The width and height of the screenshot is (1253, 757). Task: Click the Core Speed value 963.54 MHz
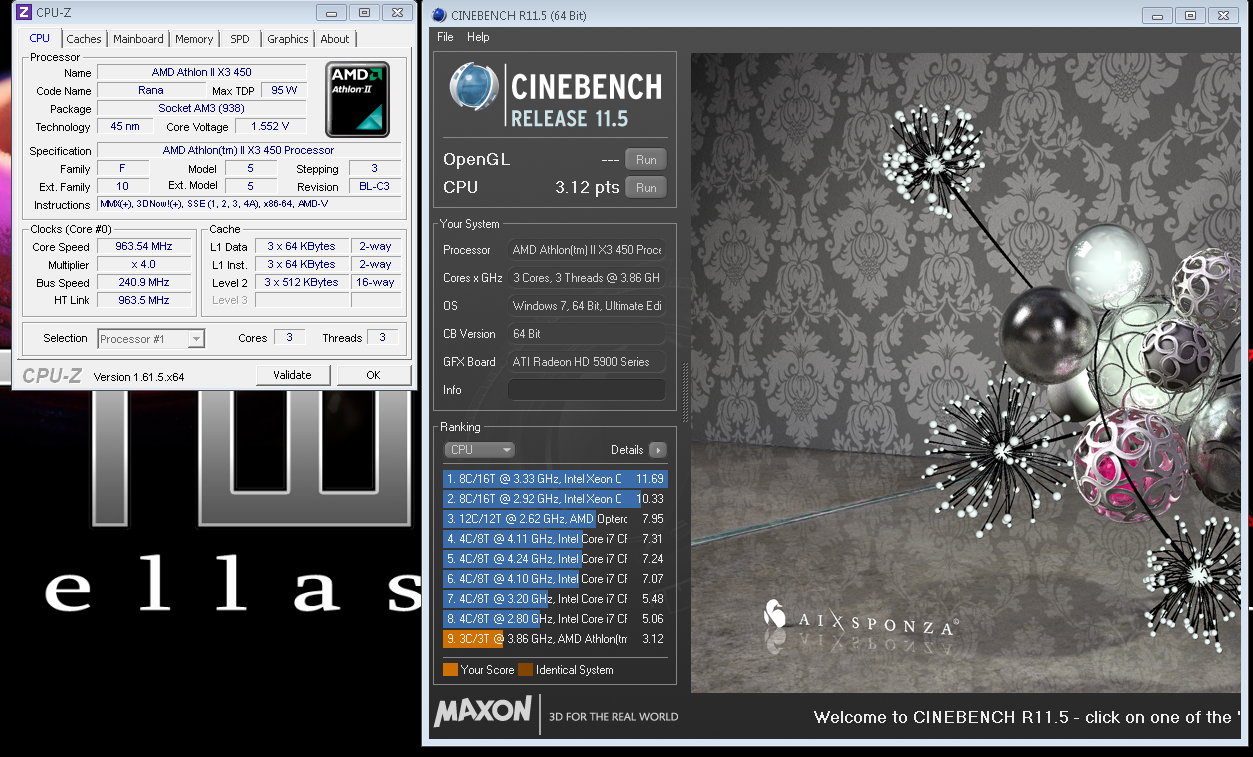click(145, 247)
